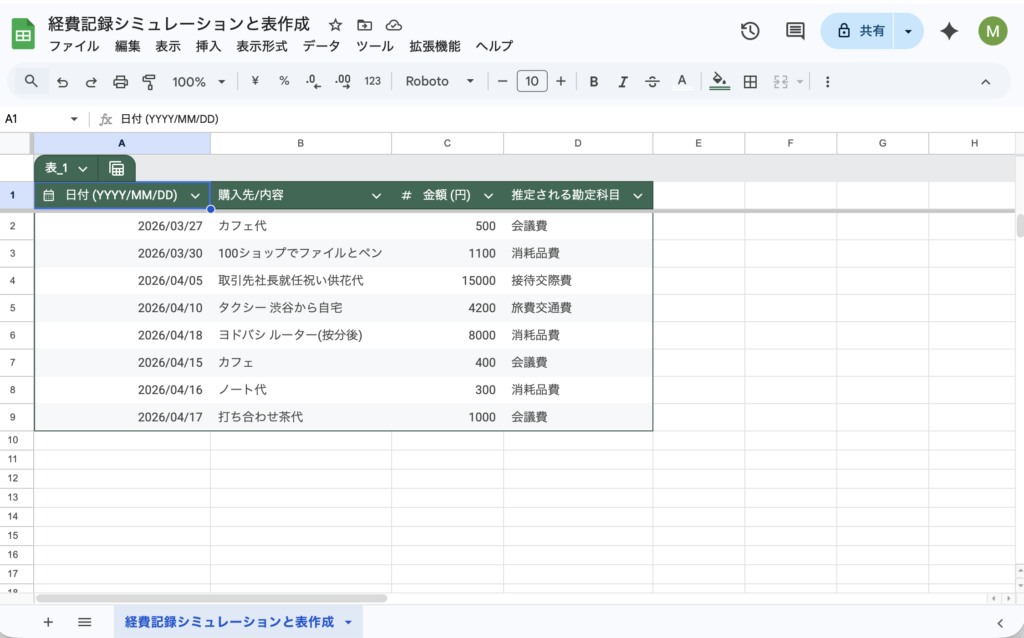Open the Roboto font dropdown
This screenshot has width=1024, height=638.
click(x=439, y=82)
